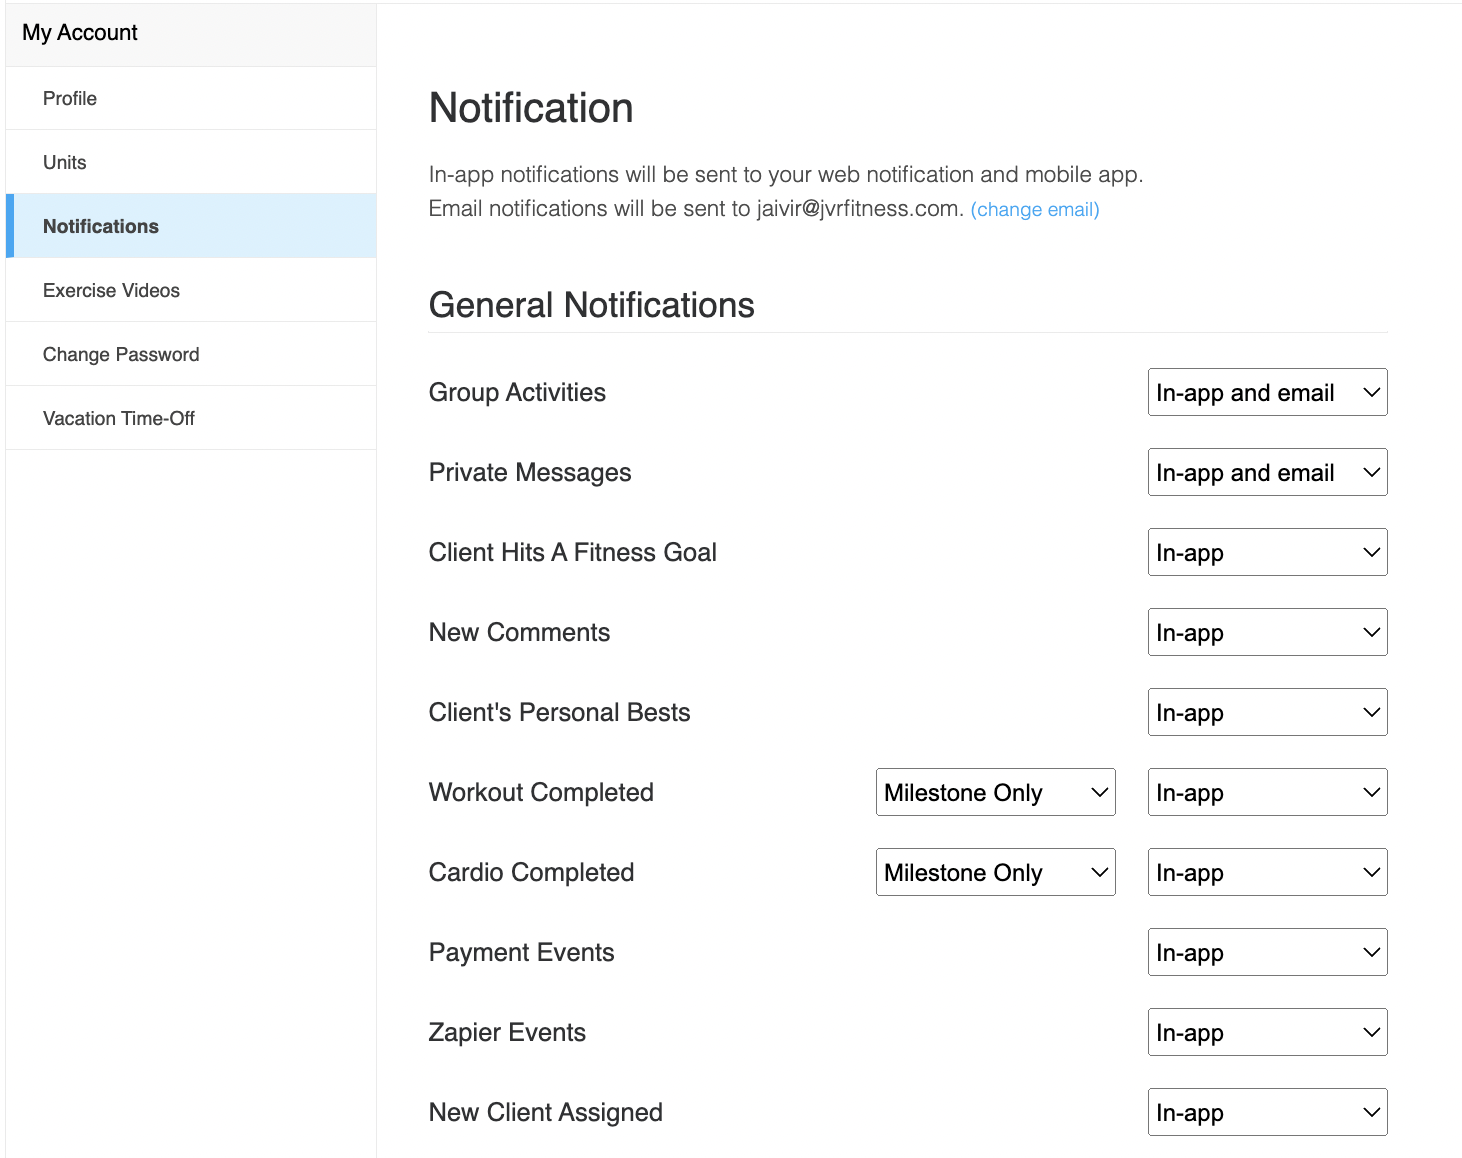Click the Cardio Completed label
The height and width of the screenshot is (1158, 1462).
tap(531, 872)
